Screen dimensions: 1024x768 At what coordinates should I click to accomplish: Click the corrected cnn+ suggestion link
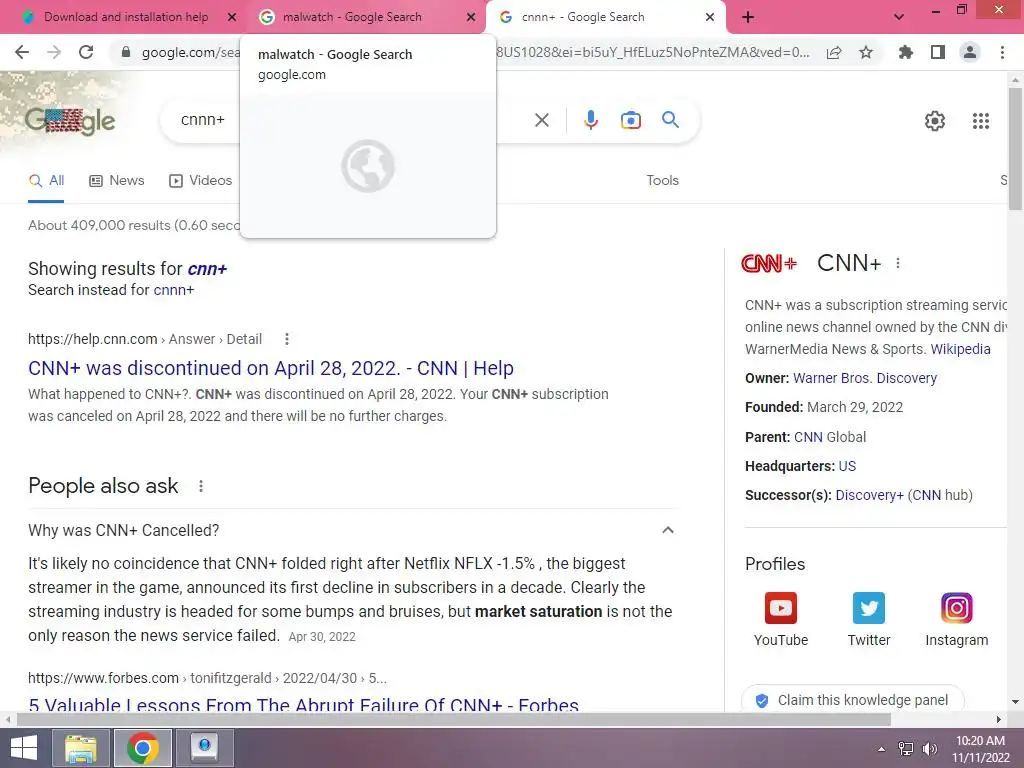pos(207,268)
